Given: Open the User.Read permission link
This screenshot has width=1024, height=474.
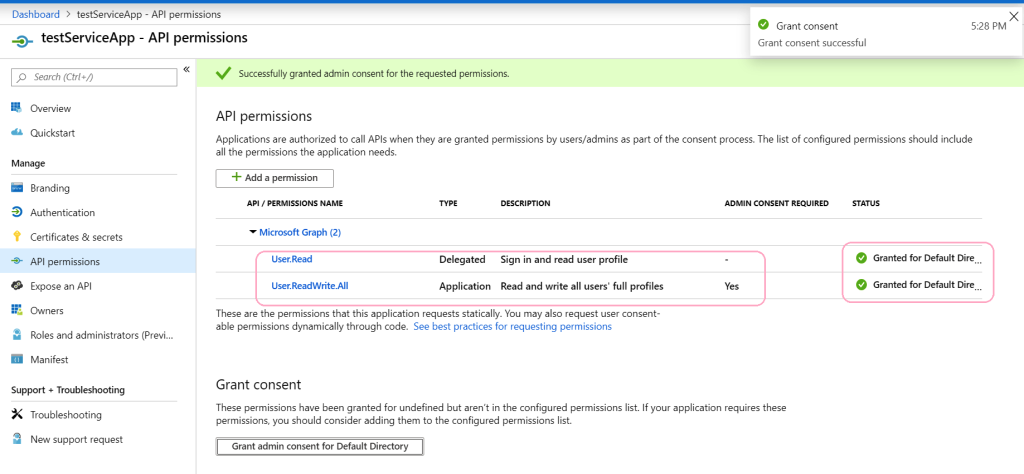Looking at the screenshot, I should coord(292,259).
